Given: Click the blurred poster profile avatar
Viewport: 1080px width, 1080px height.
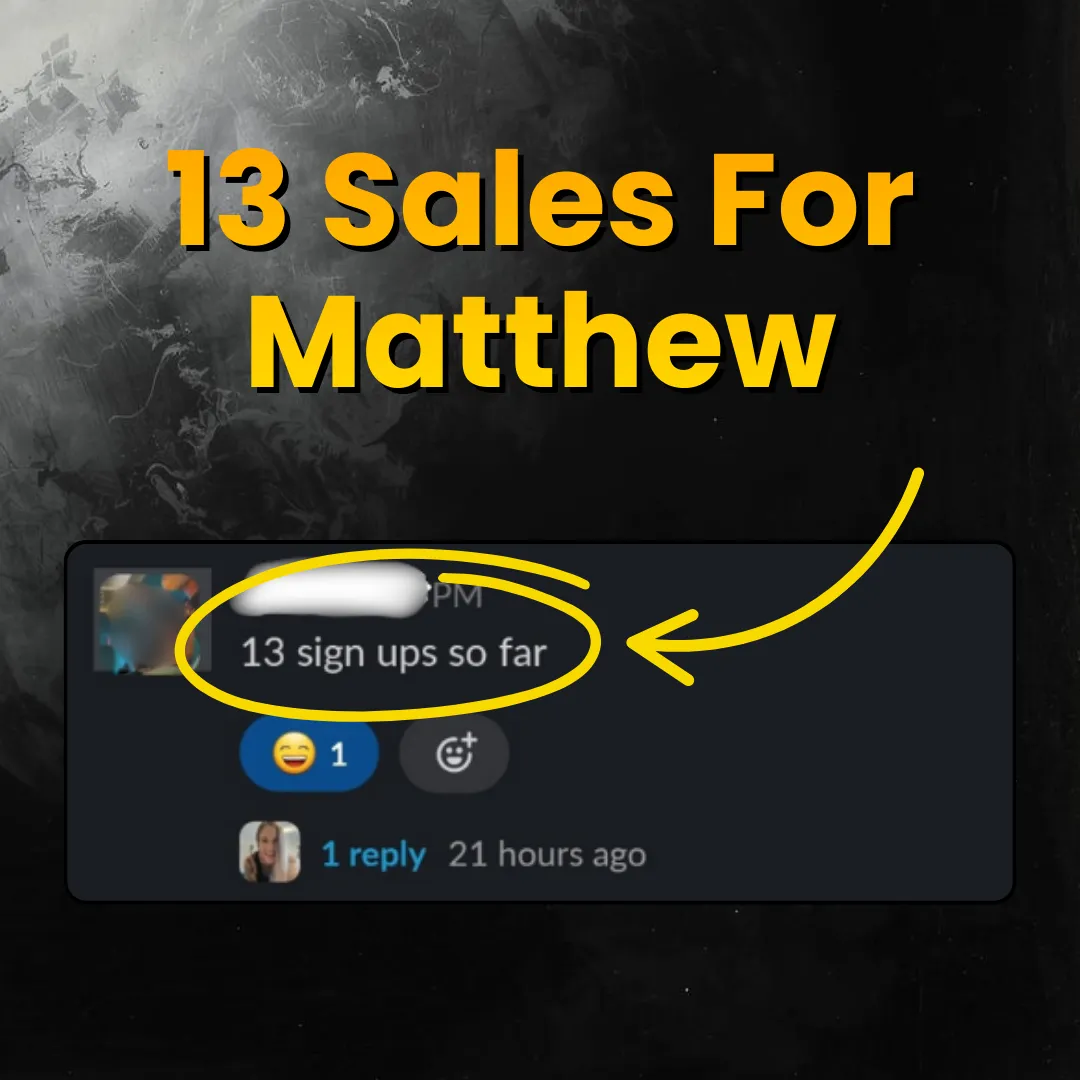Looking at the screenshot, I should point(152,621).
